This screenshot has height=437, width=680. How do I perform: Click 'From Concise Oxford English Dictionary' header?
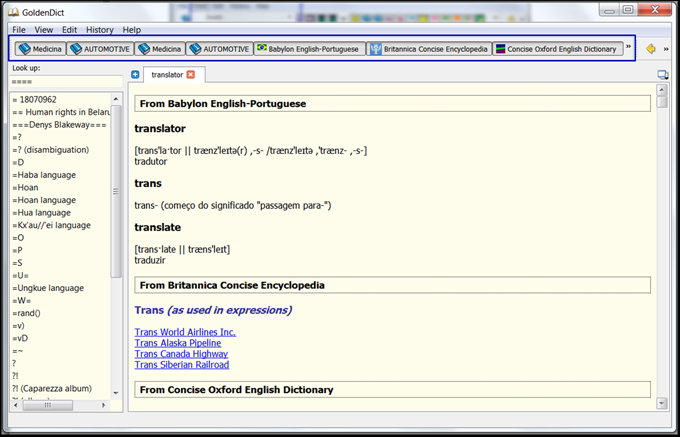(x=392, y=390)
